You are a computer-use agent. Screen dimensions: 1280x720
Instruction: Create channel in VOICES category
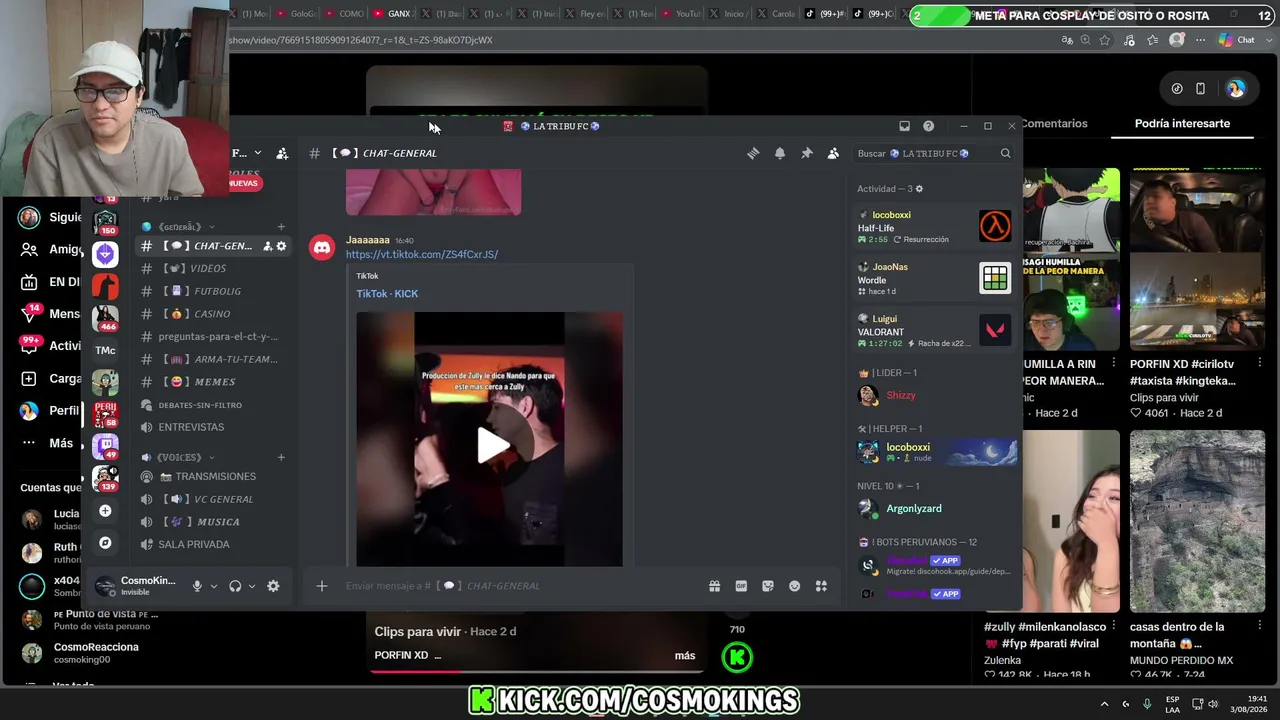point(281,457)
